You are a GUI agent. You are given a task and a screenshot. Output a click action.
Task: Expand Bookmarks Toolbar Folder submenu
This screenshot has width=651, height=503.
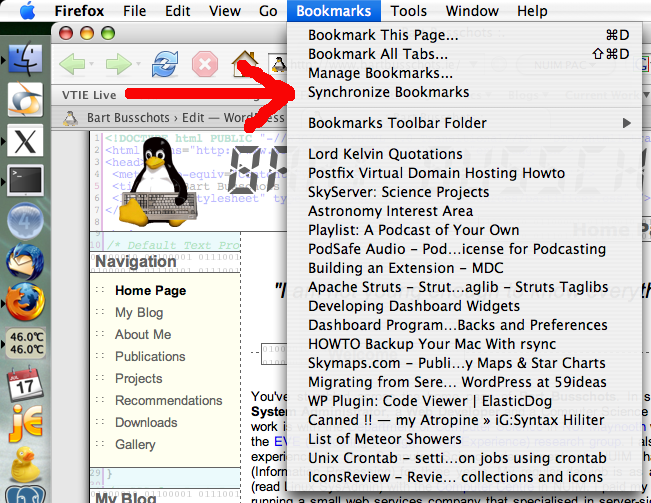[x=465, y=123]
